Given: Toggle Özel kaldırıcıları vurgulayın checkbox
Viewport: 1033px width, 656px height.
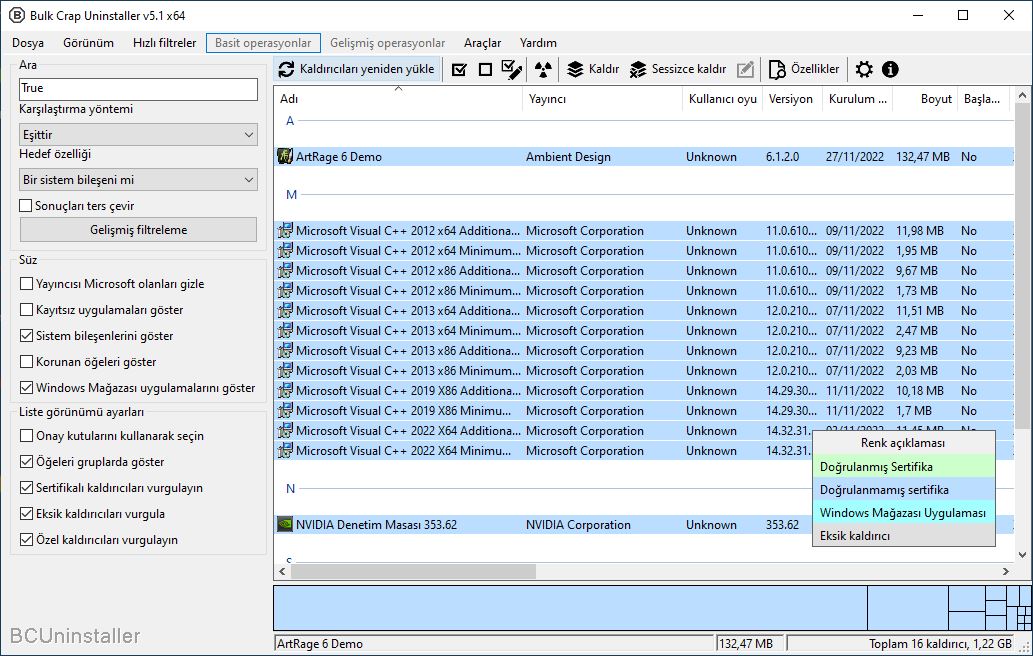Looking at the screenshot, I should tap(26, 540).
